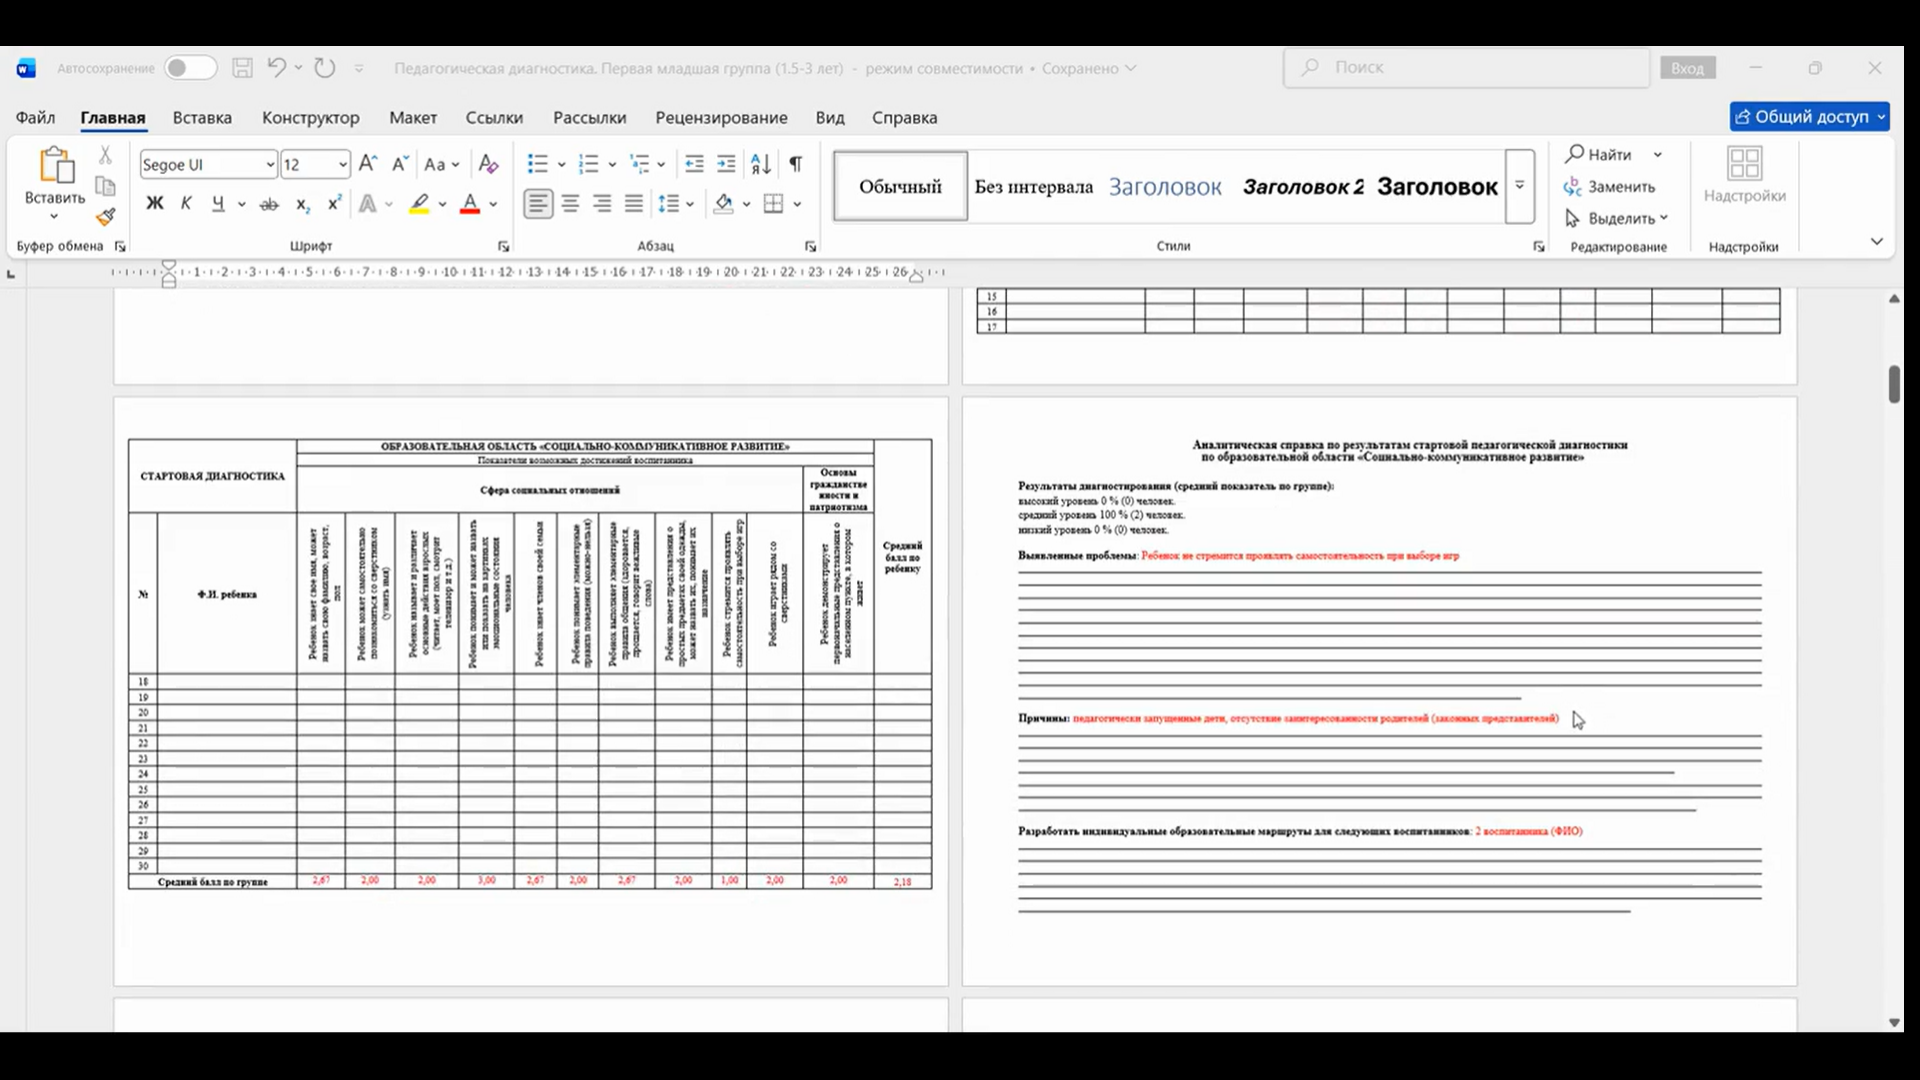Click the Undo arrow icon

(276, 68)
